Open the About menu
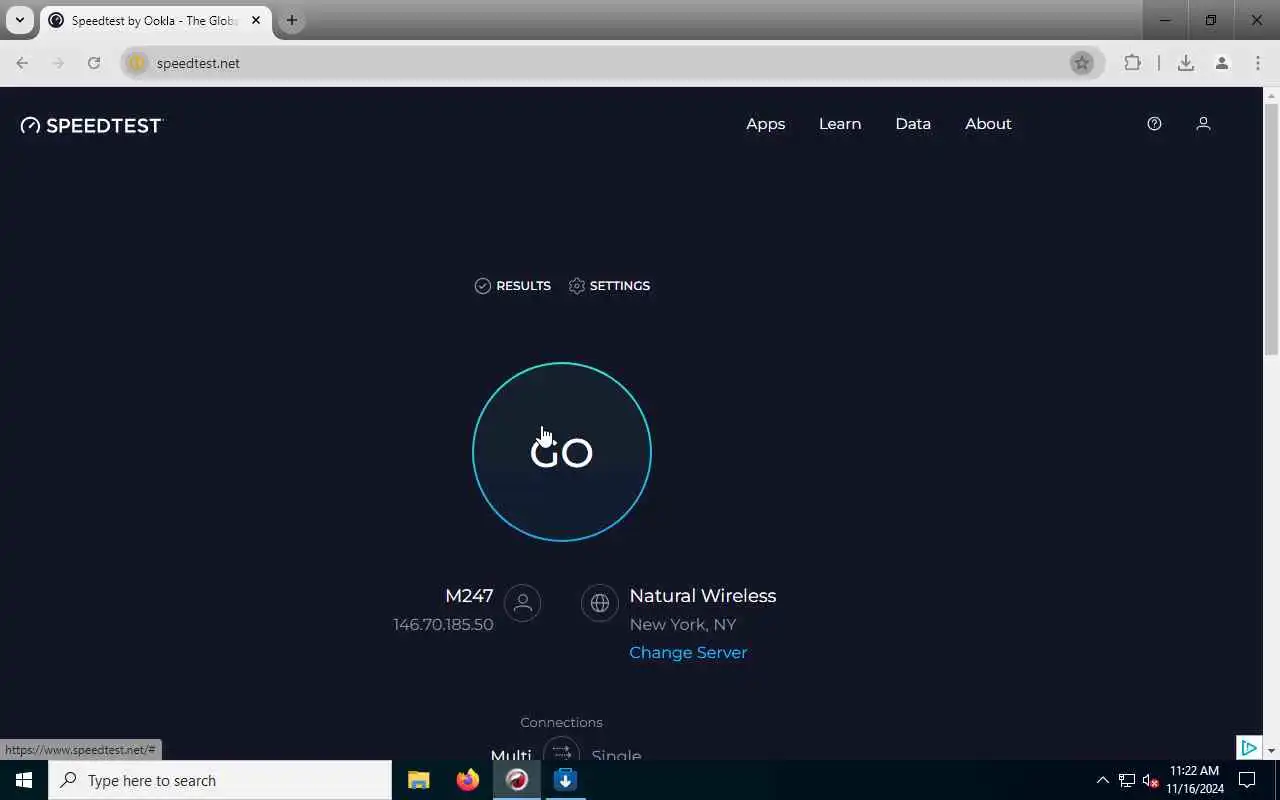Viewport: 1280px width, 800px height. click(988, 124)
